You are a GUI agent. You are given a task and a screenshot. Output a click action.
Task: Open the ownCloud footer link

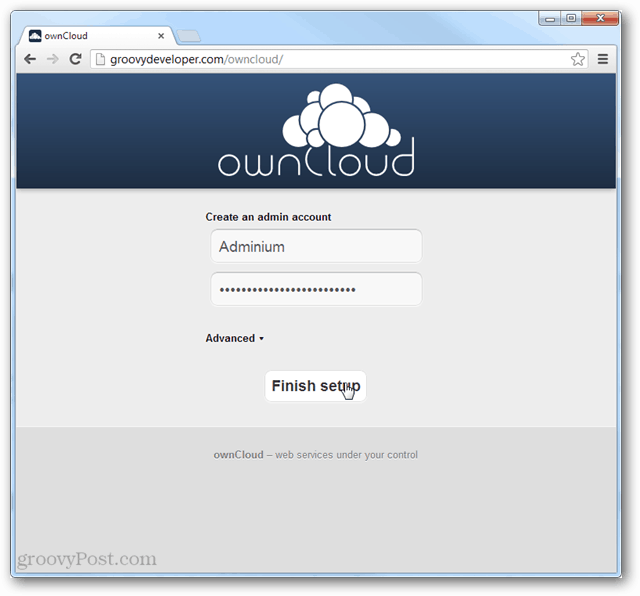pos(238,455)
